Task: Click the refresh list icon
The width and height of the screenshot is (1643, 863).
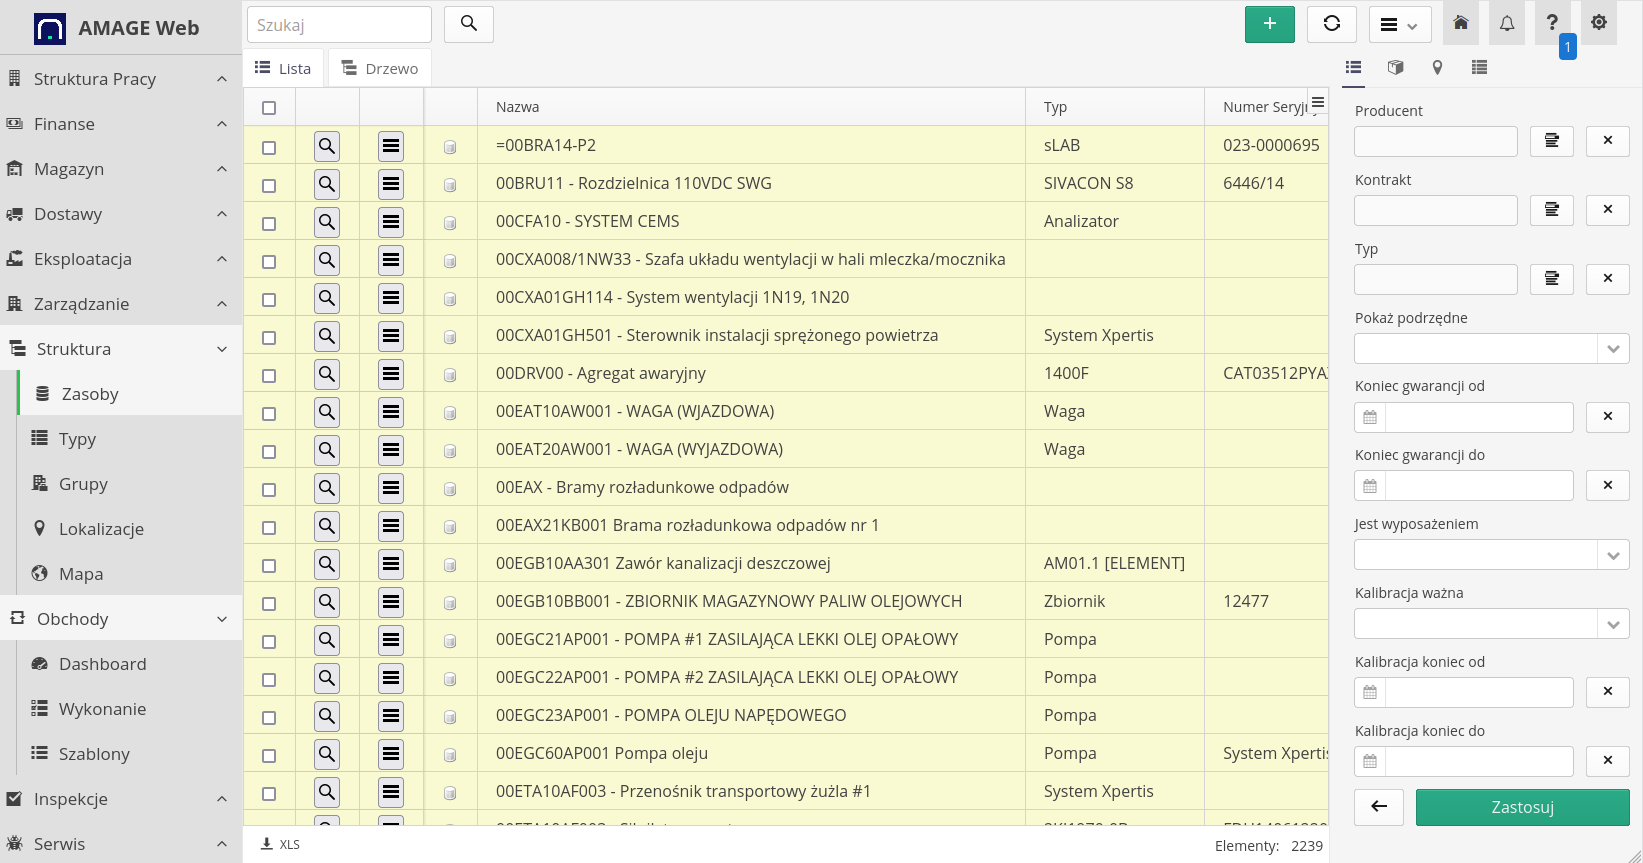Action: click(1331, 24)
